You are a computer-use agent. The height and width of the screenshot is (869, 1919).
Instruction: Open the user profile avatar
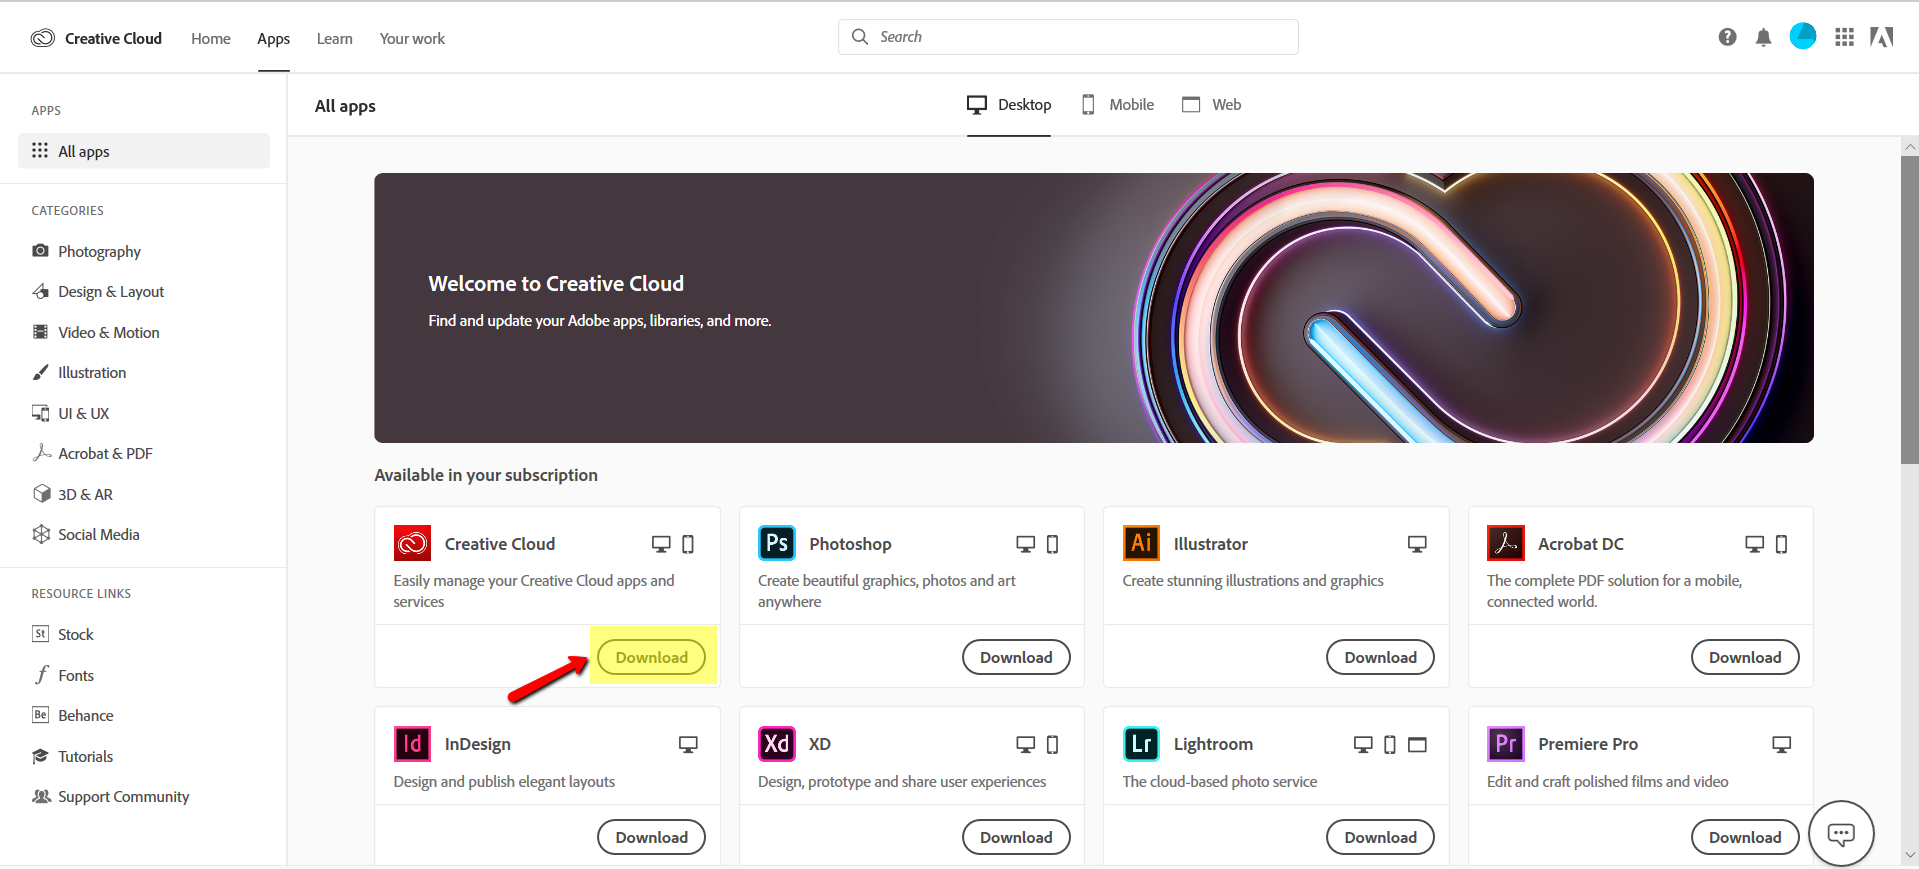pos(1803,36)
